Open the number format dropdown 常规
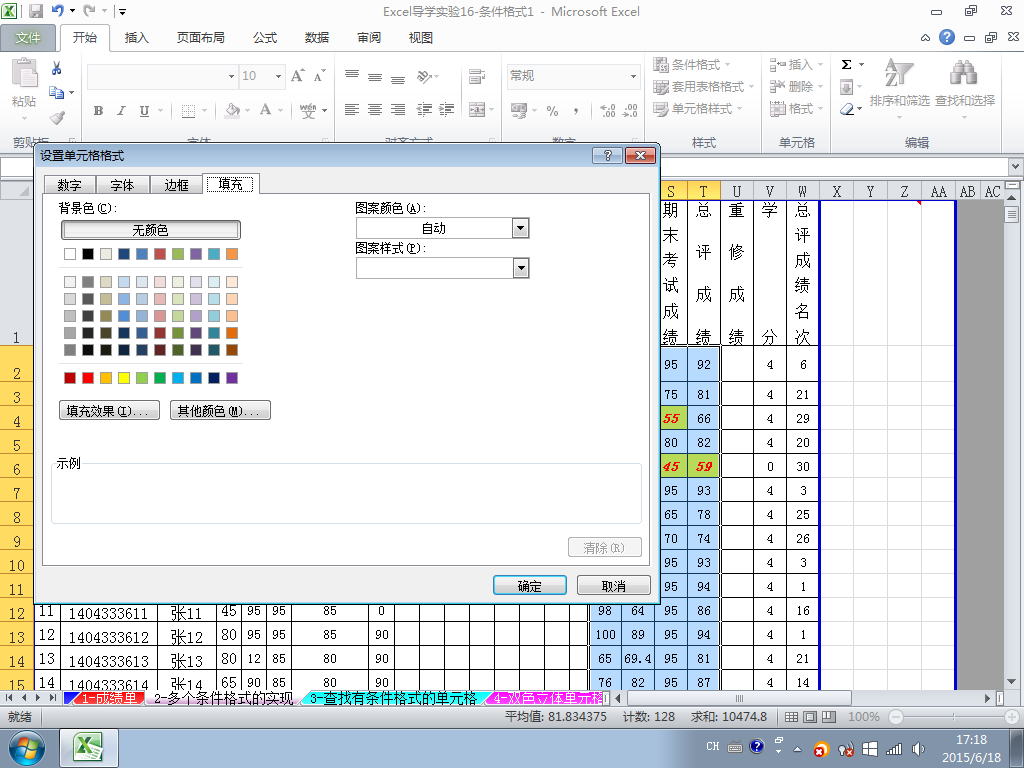 click(x=633, y=76)
